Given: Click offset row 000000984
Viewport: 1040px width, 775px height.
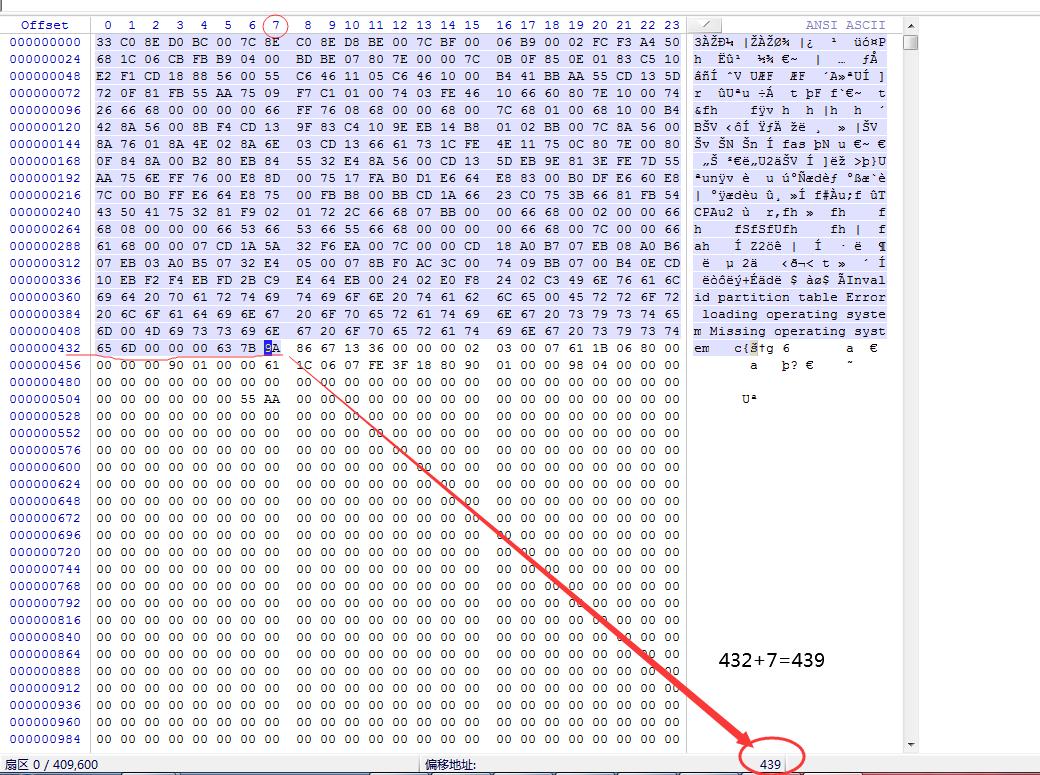Looking at the screenshot, I should click(x=45, y=739).
